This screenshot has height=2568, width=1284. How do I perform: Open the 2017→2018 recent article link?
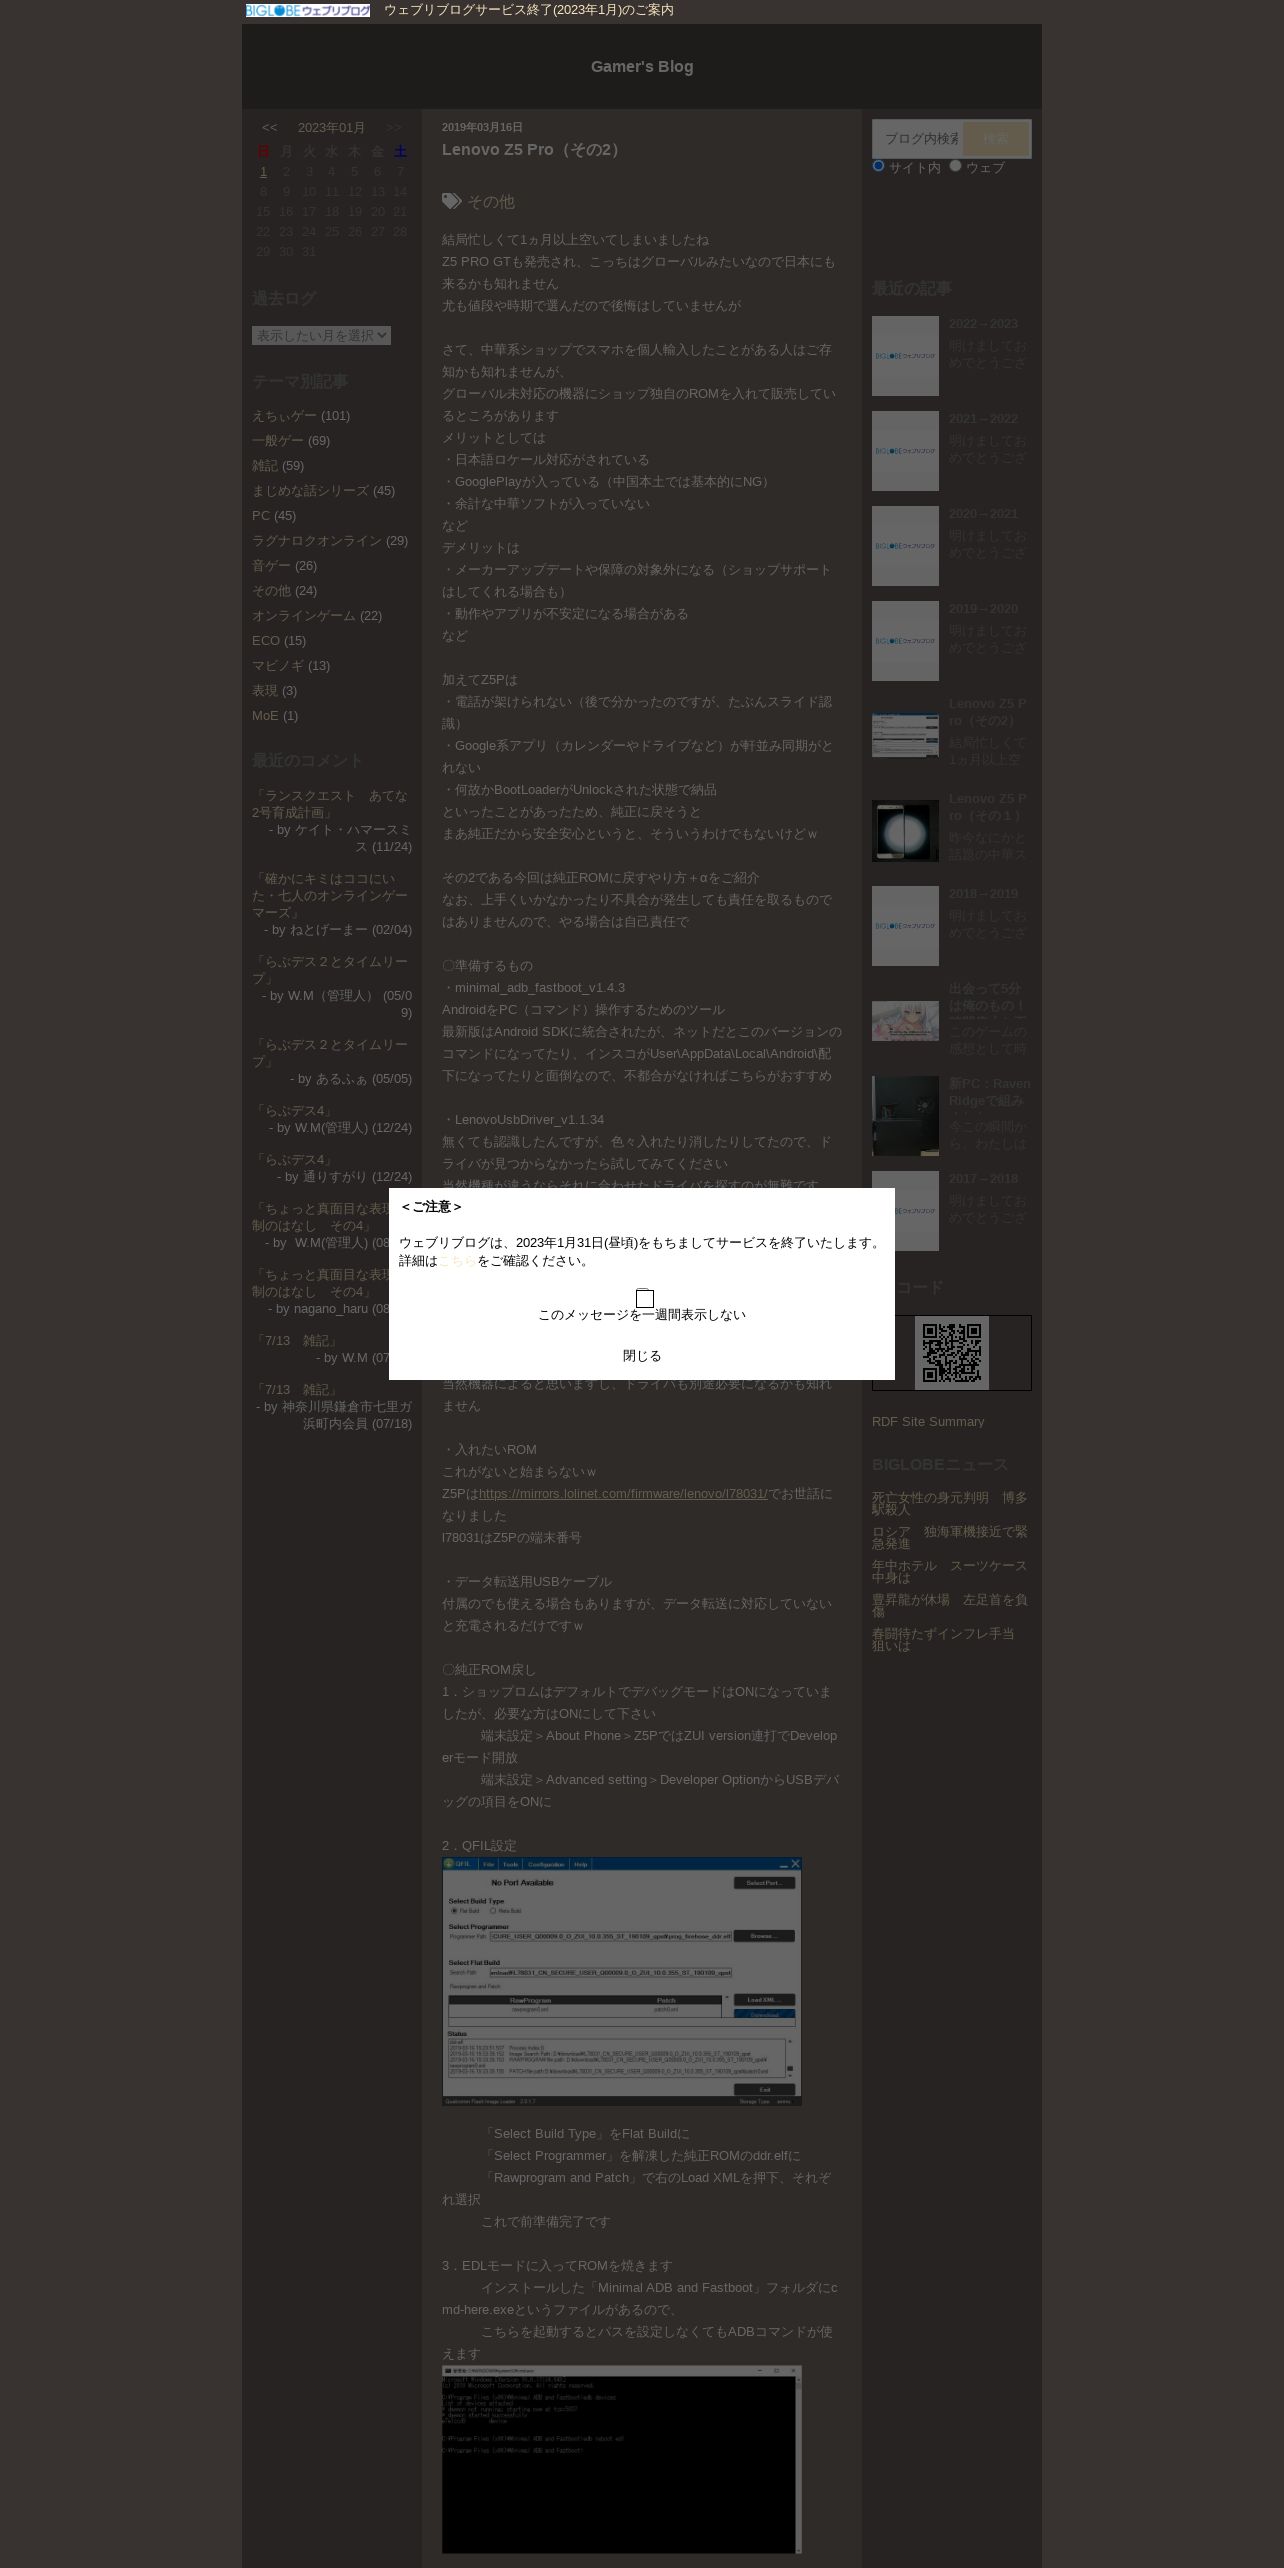983,1179
